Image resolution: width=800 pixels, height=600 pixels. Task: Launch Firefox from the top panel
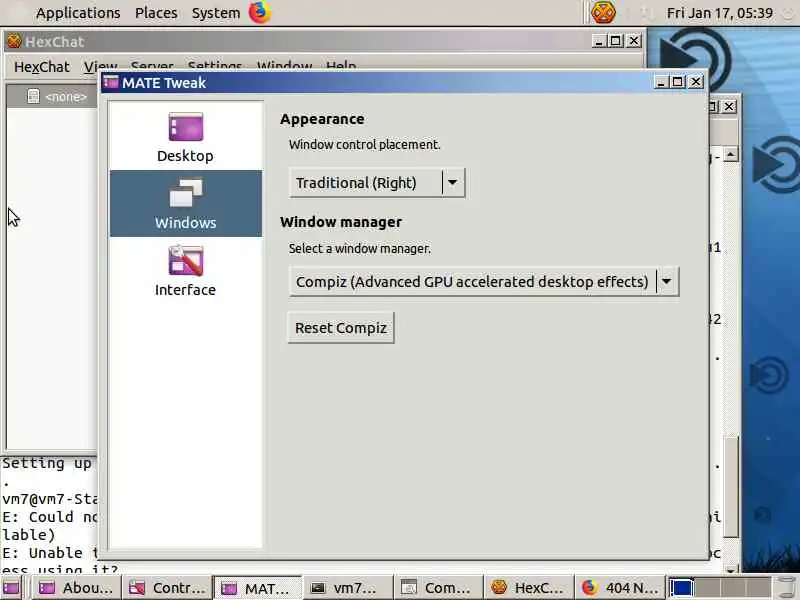[260, 12]
